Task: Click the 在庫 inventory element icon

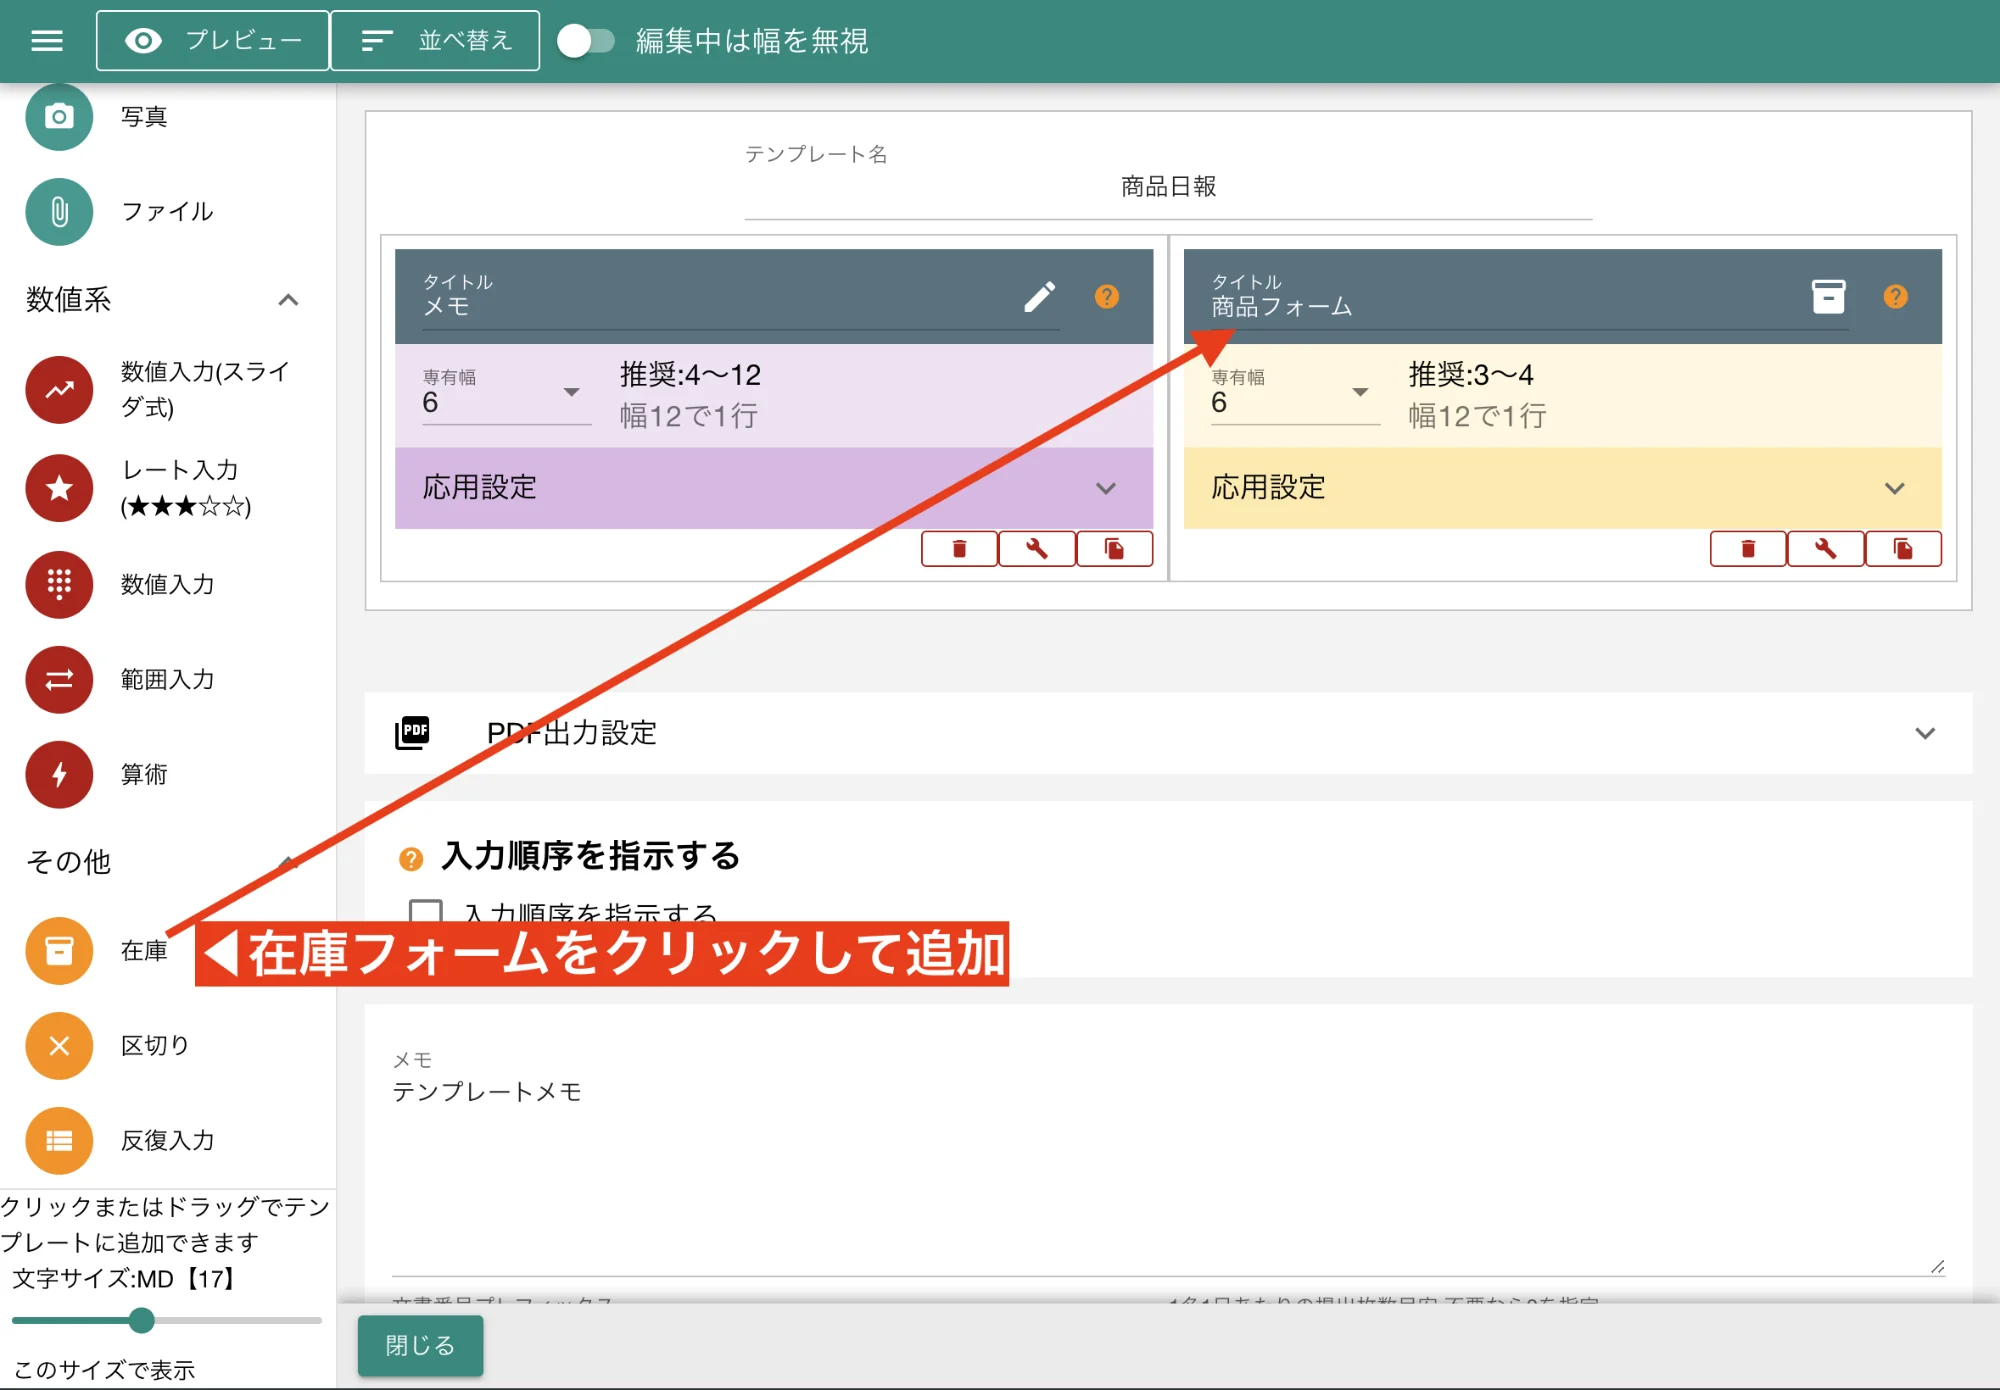Action: [x=58, y=950]
